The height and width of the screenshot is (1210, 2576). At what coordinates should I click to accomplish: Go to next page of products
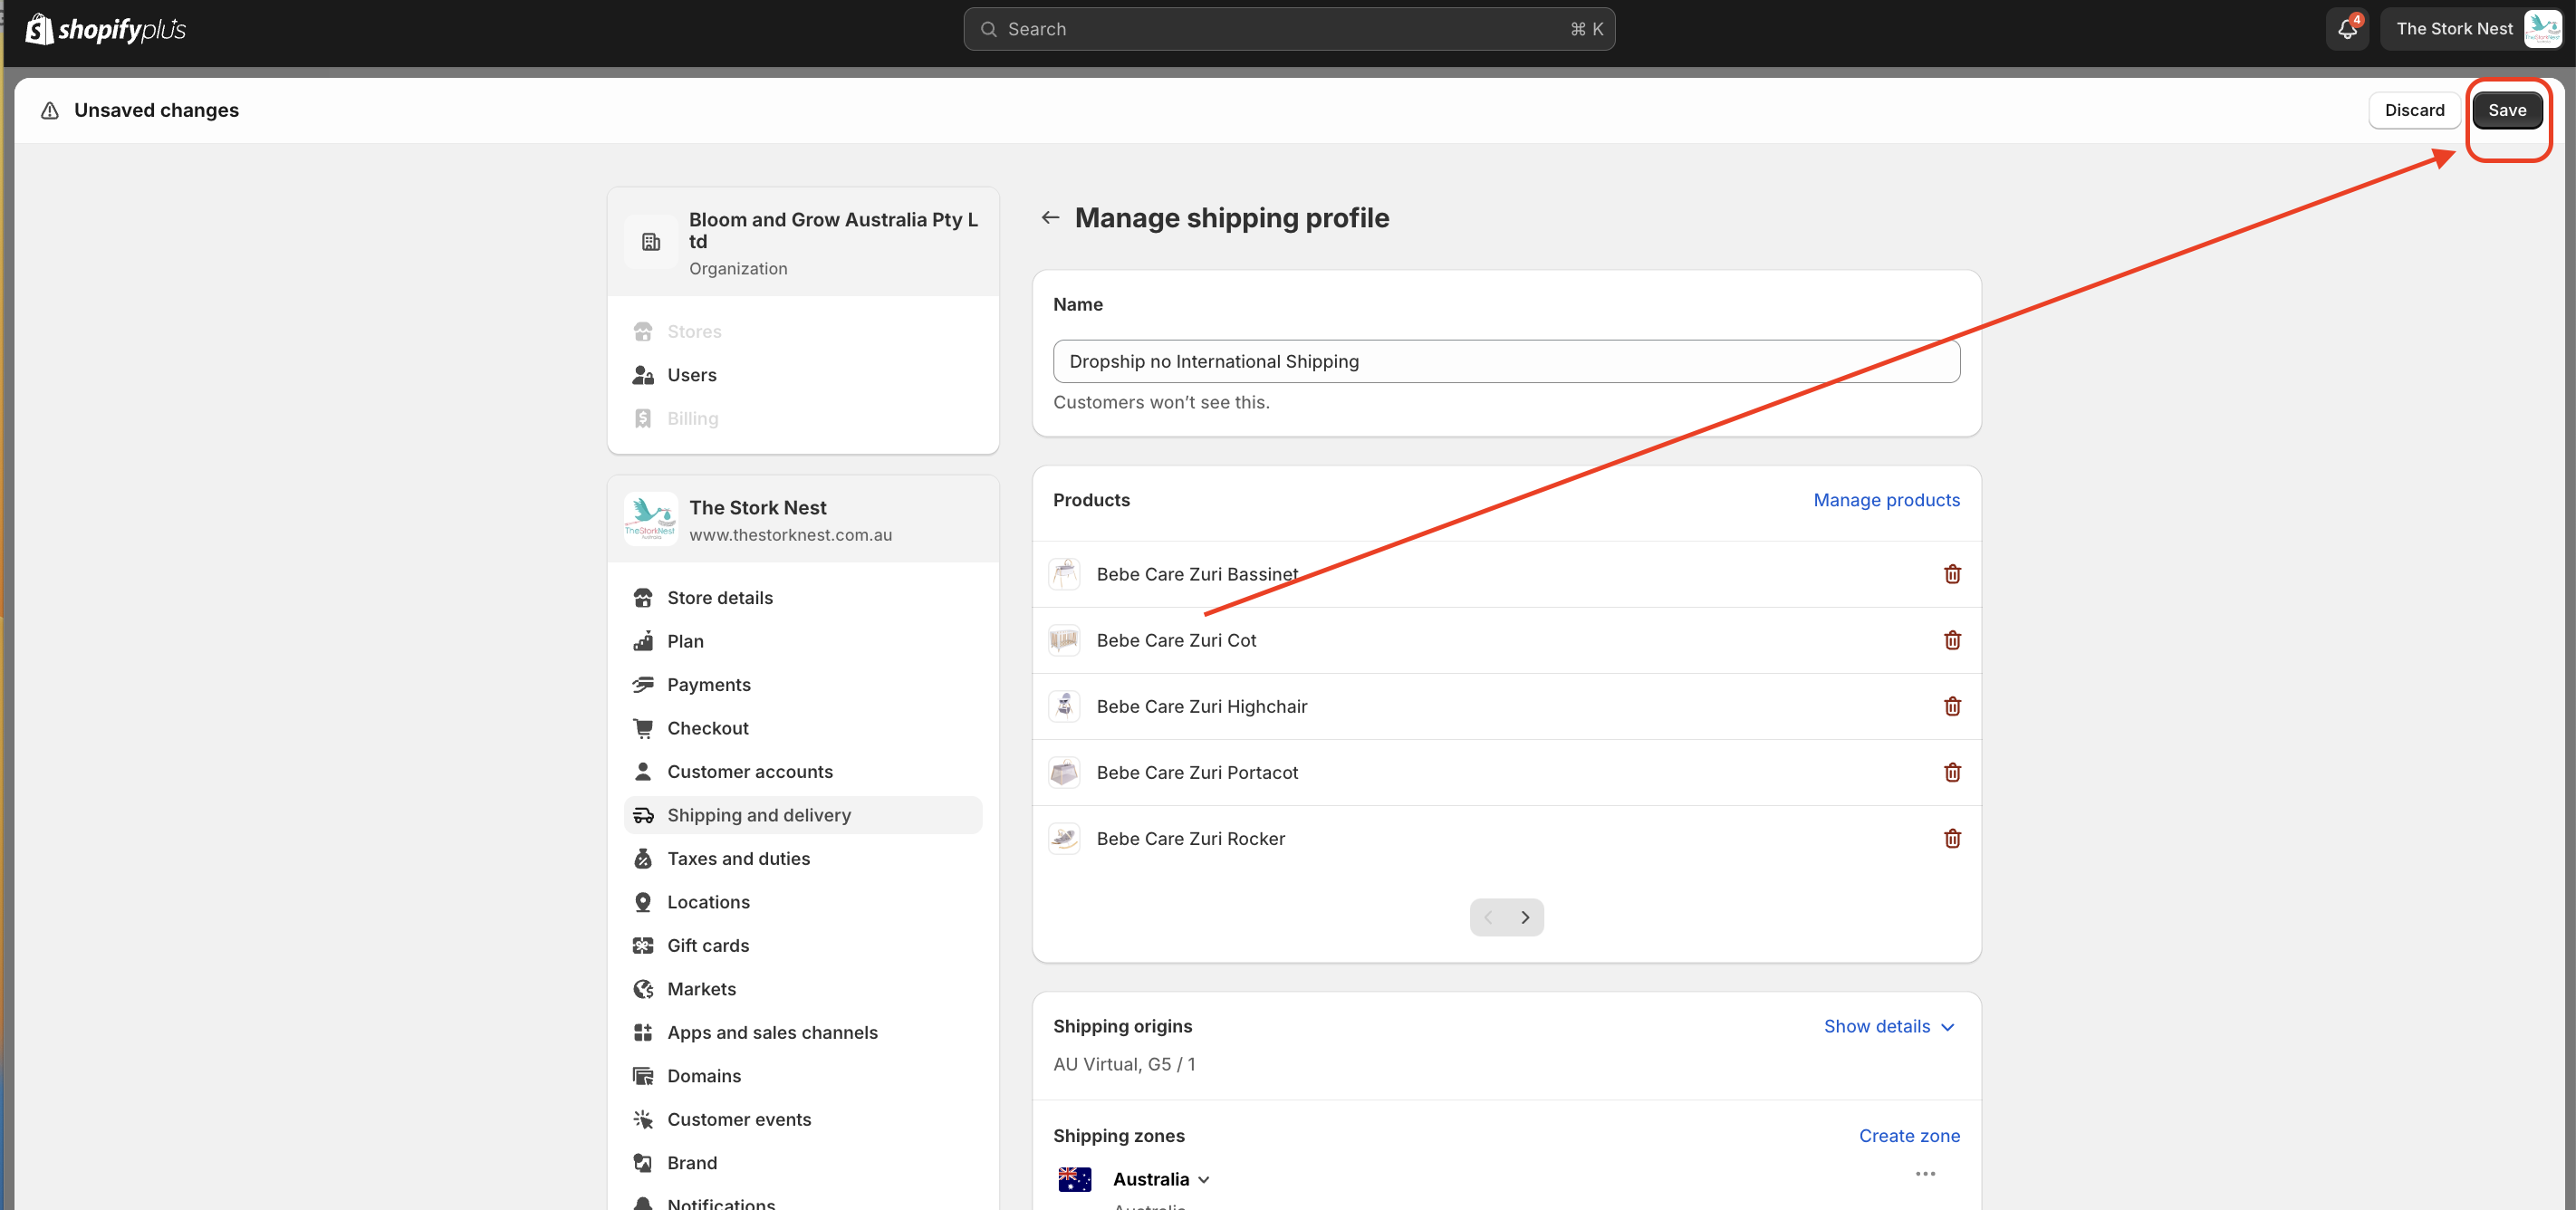[1525, 917]
